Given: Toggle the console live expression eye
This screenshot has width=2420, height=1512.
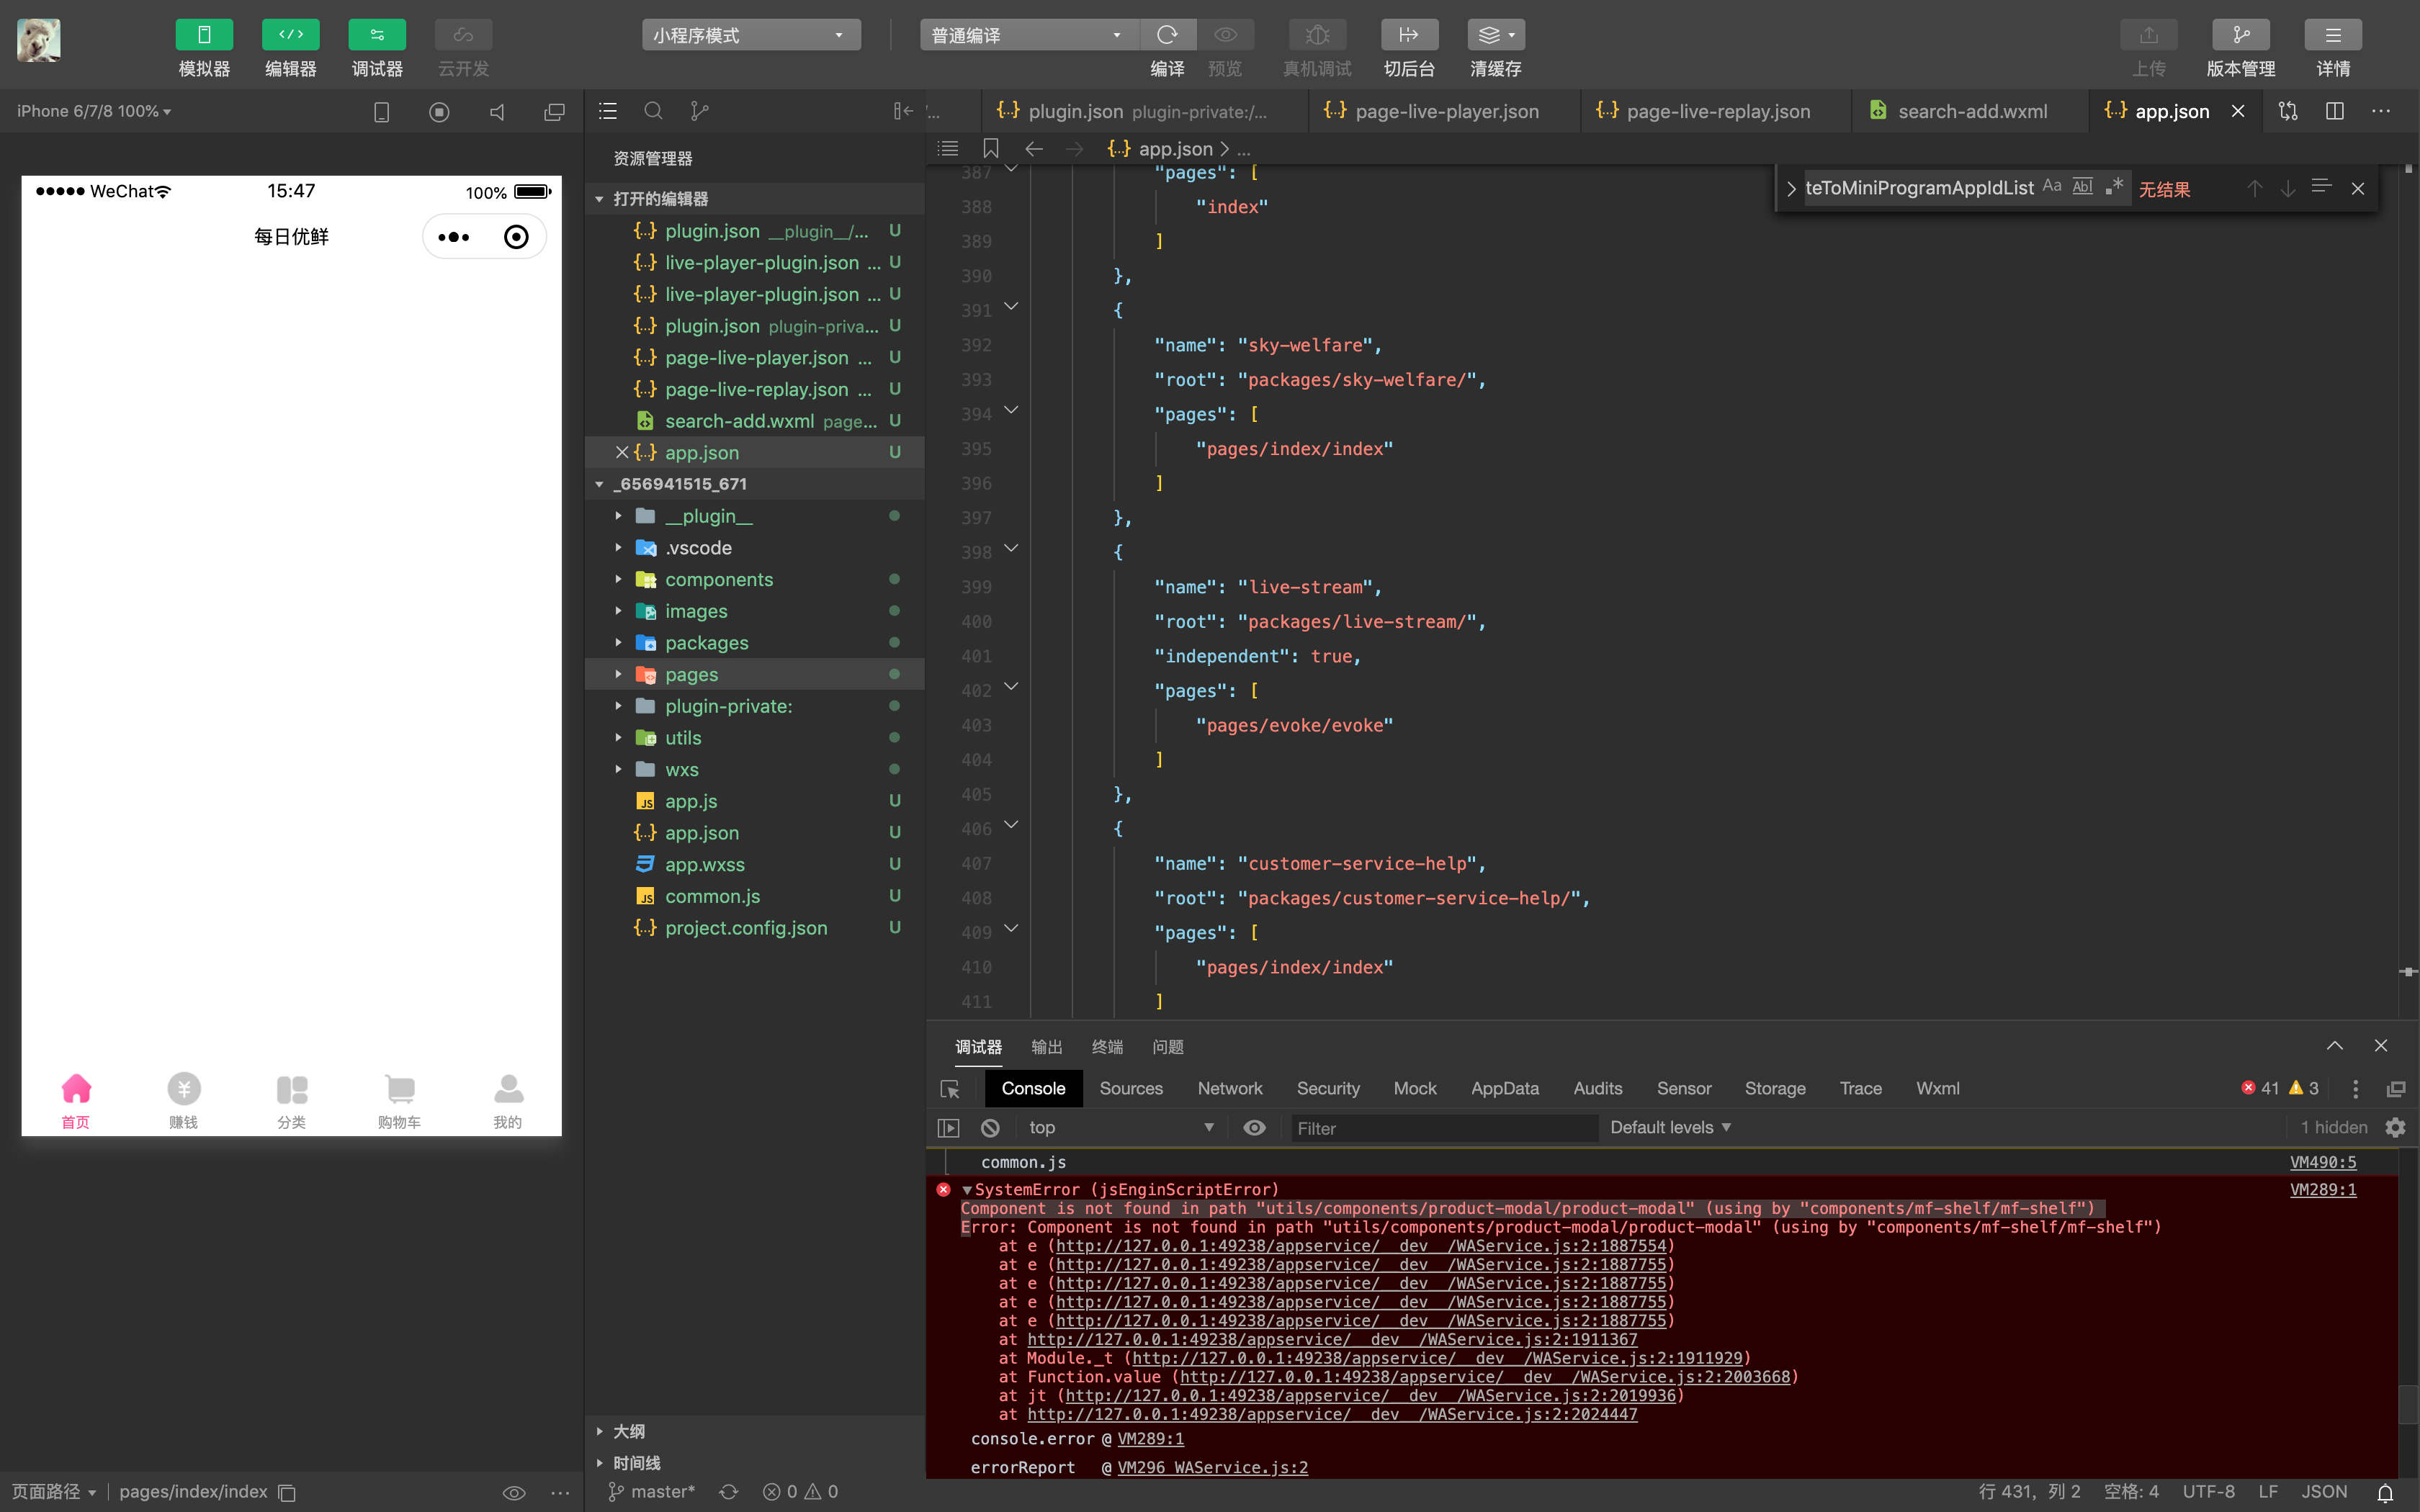Looking at the screenshot, I should tap(1254, 1128).
